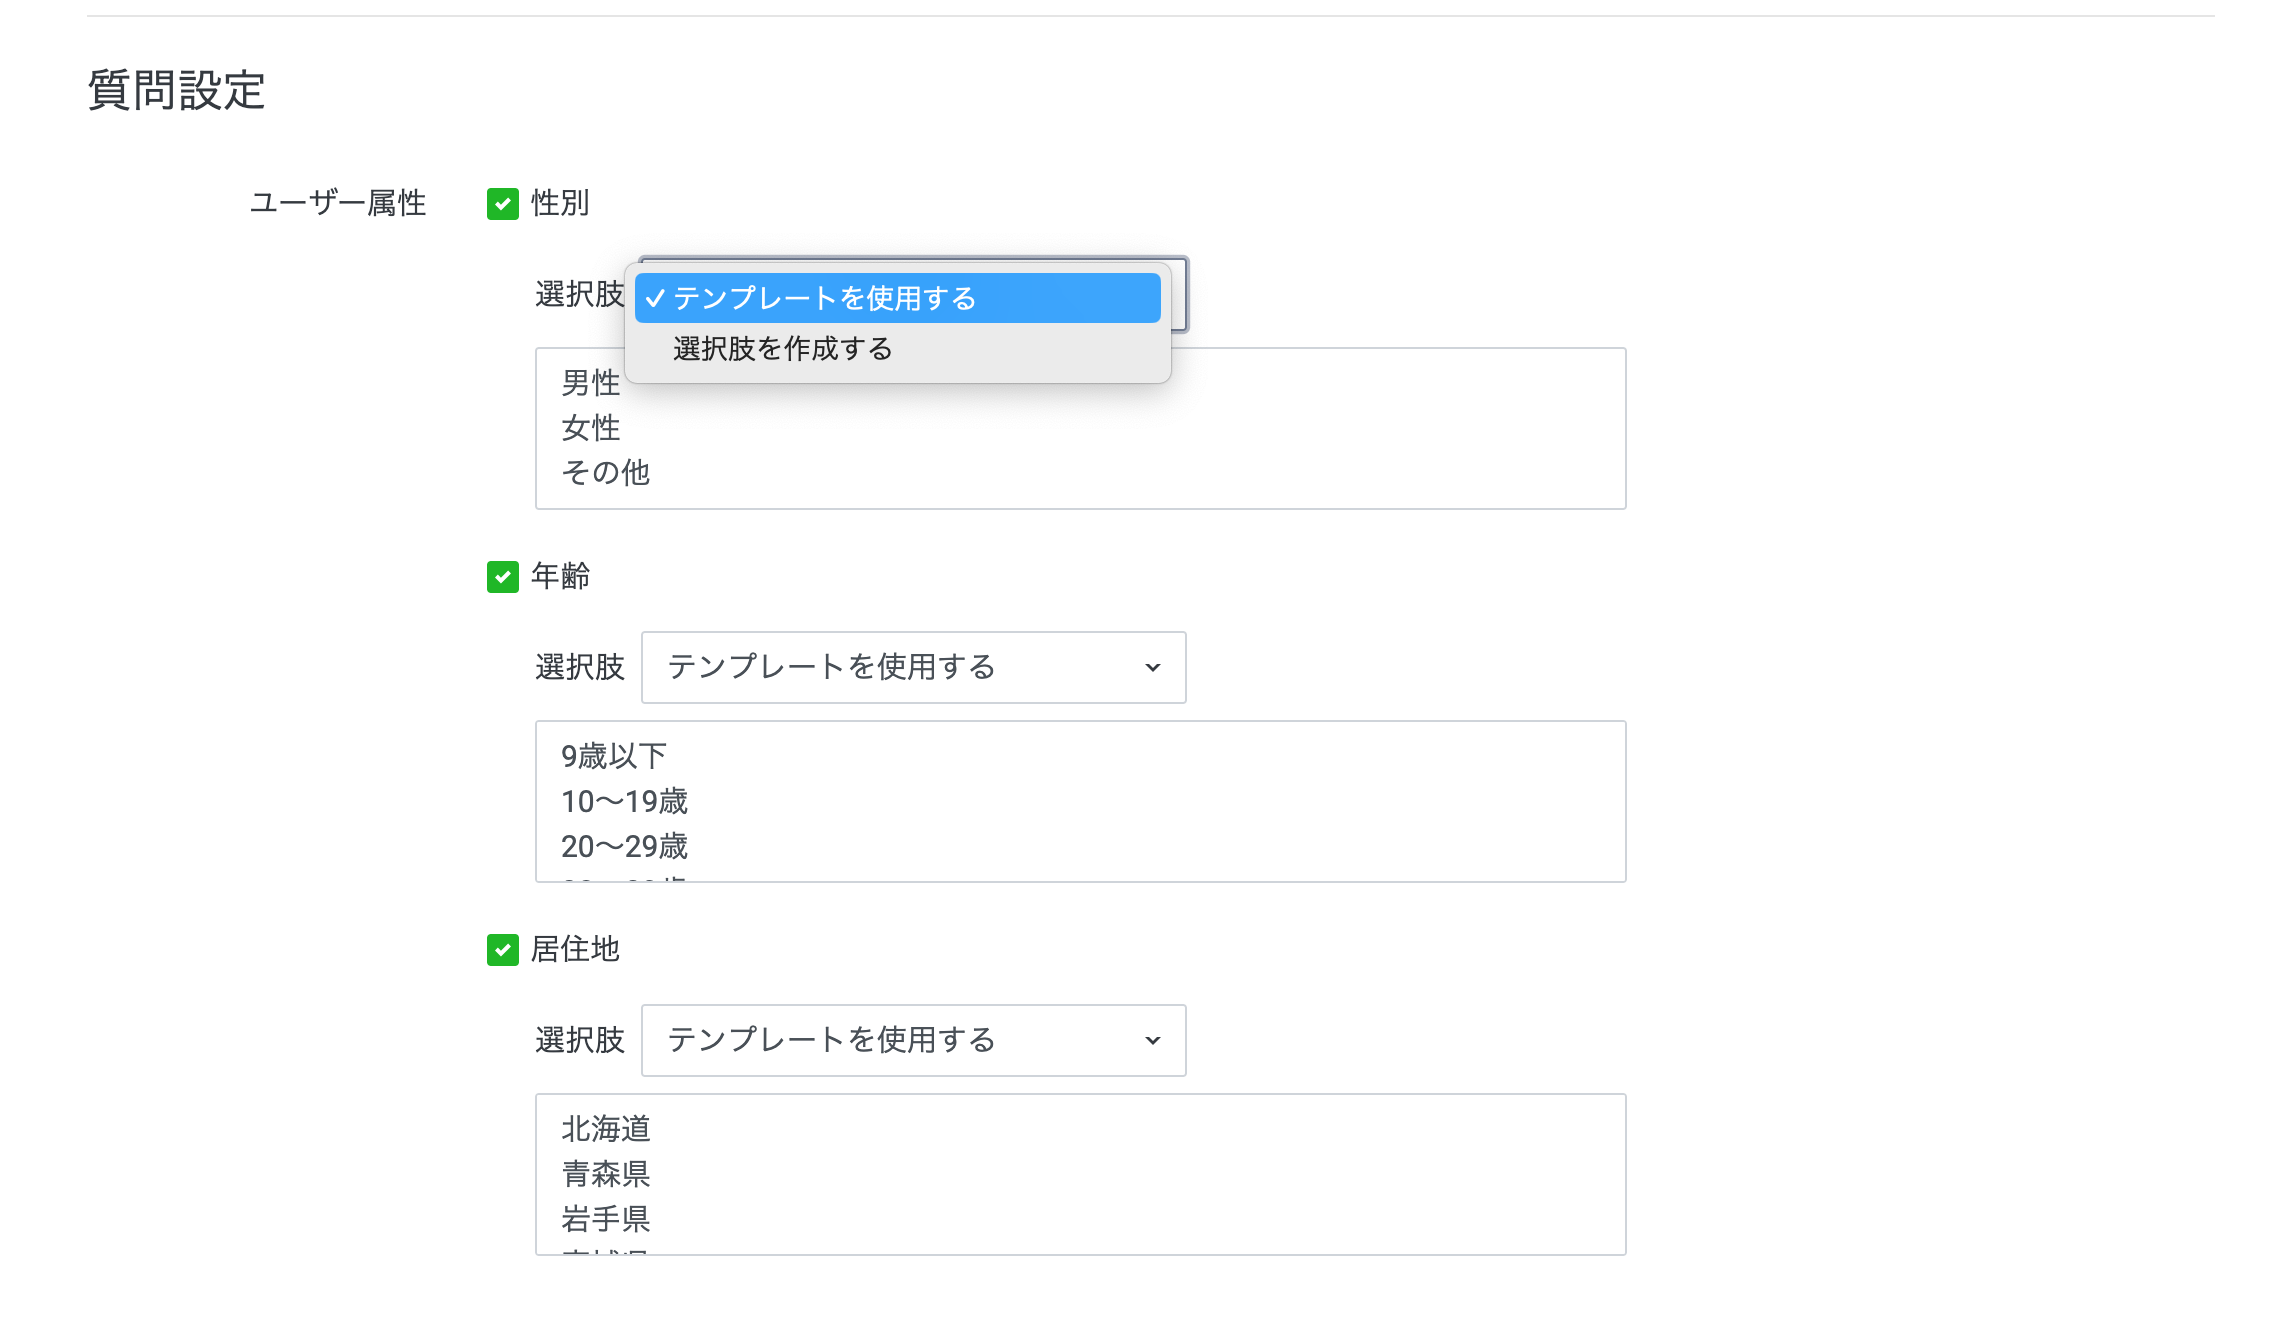Click the 年齢 label text

[560, 576]
